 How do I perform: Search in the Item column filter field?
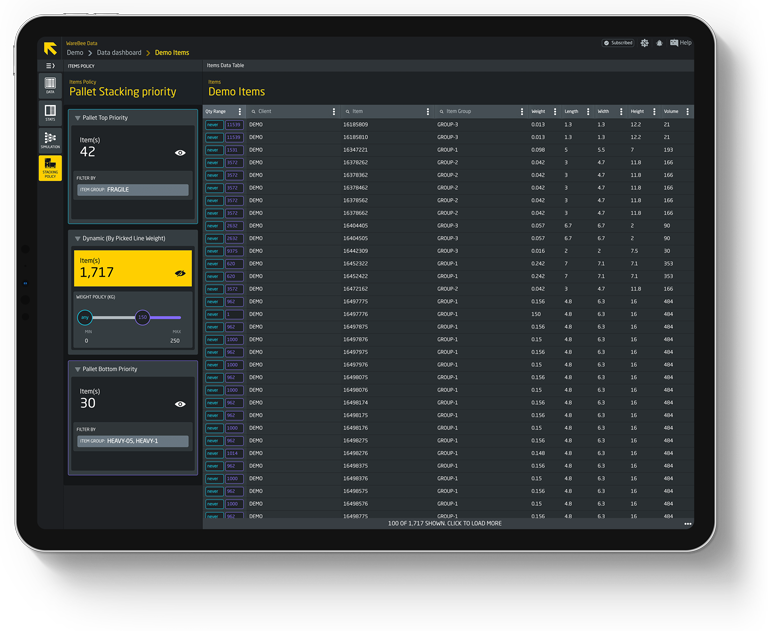387,112
